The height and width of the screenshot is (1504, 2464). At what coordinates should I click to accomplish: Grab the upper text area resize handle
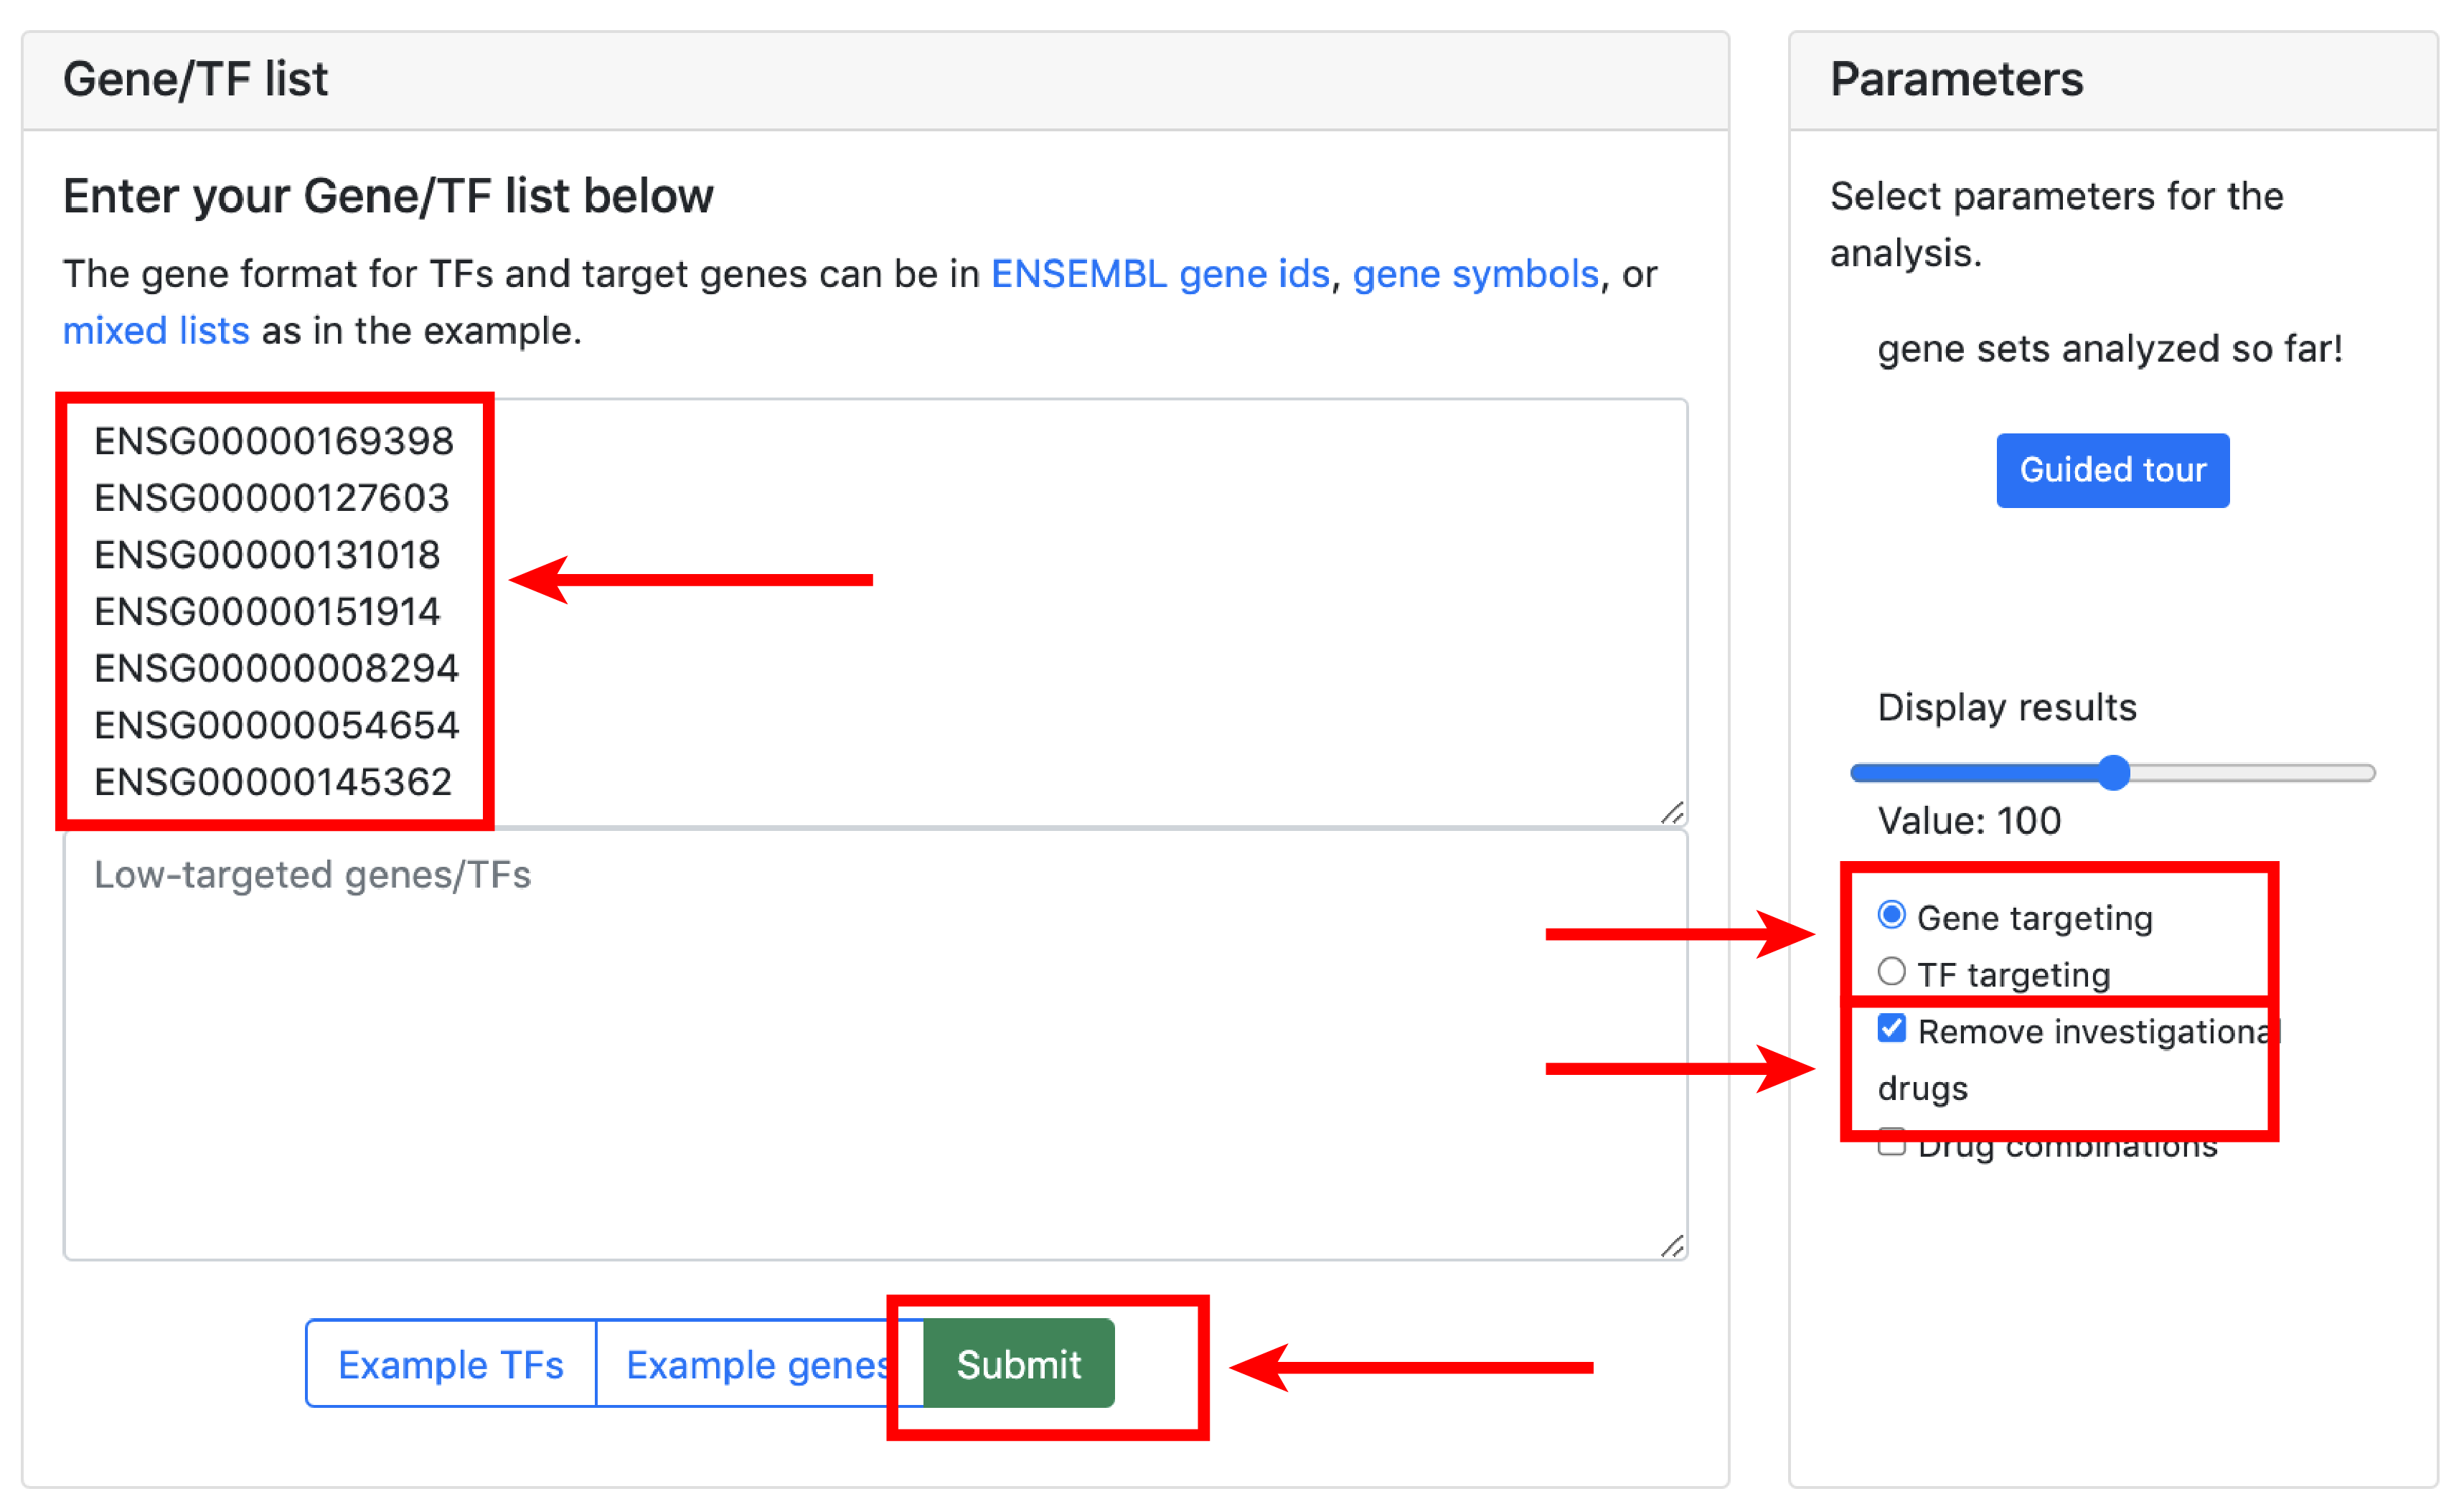[1672, 812]
